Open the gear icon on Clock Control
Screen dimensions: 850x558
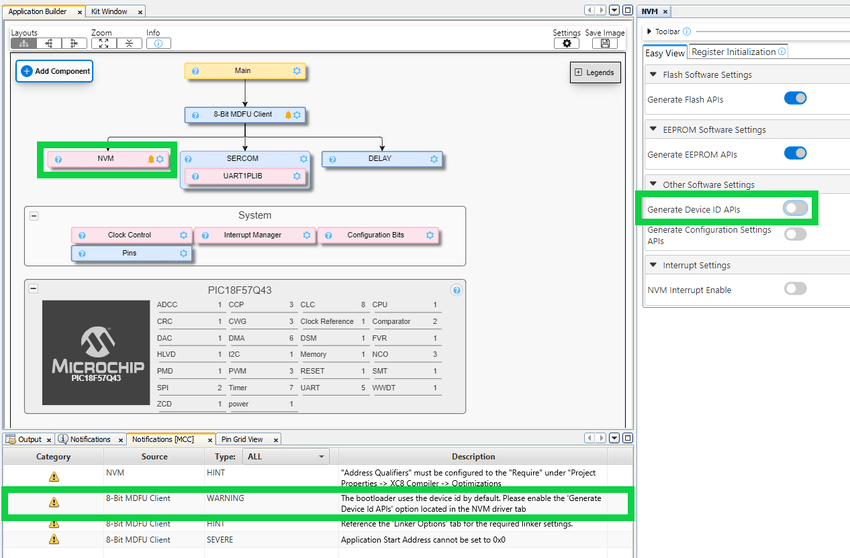[x=183, y=236]
